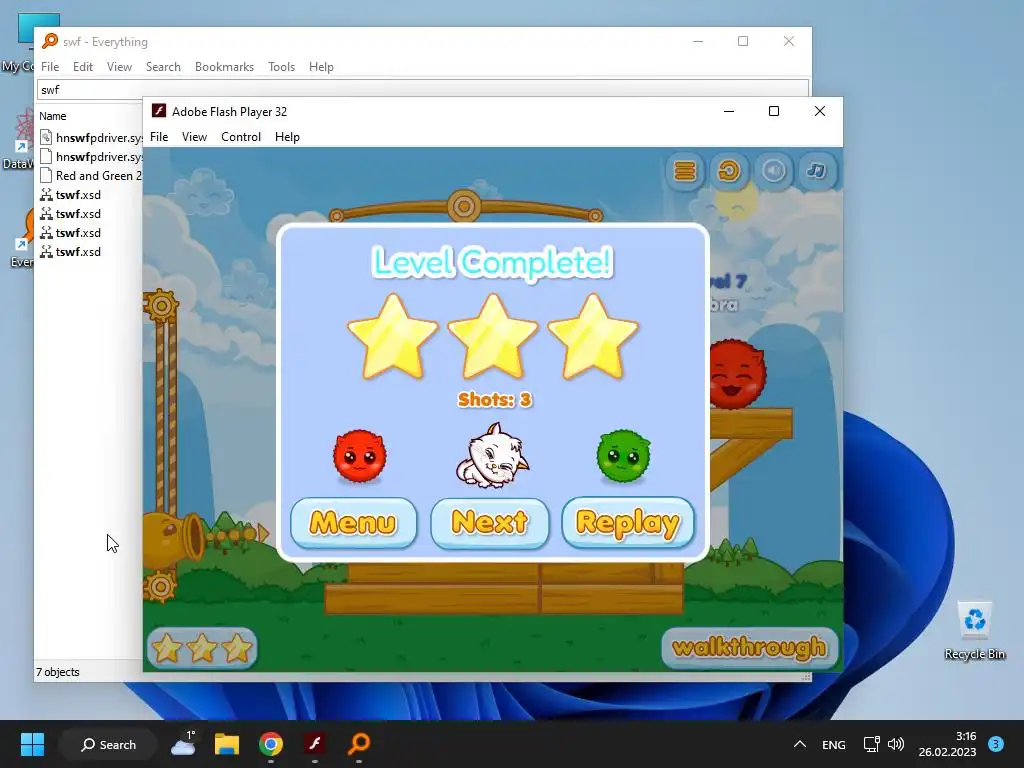
Task: Open Everything Search menu
Action: click(163, 67)
